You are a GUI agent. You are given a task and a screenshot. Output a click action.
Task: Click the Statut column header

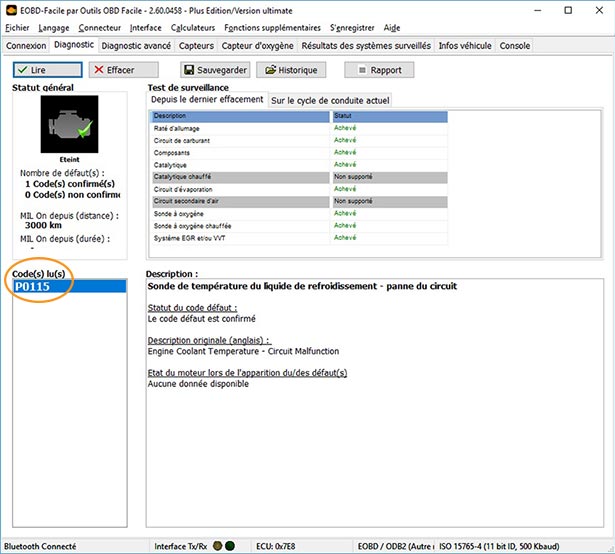point(390,116)
